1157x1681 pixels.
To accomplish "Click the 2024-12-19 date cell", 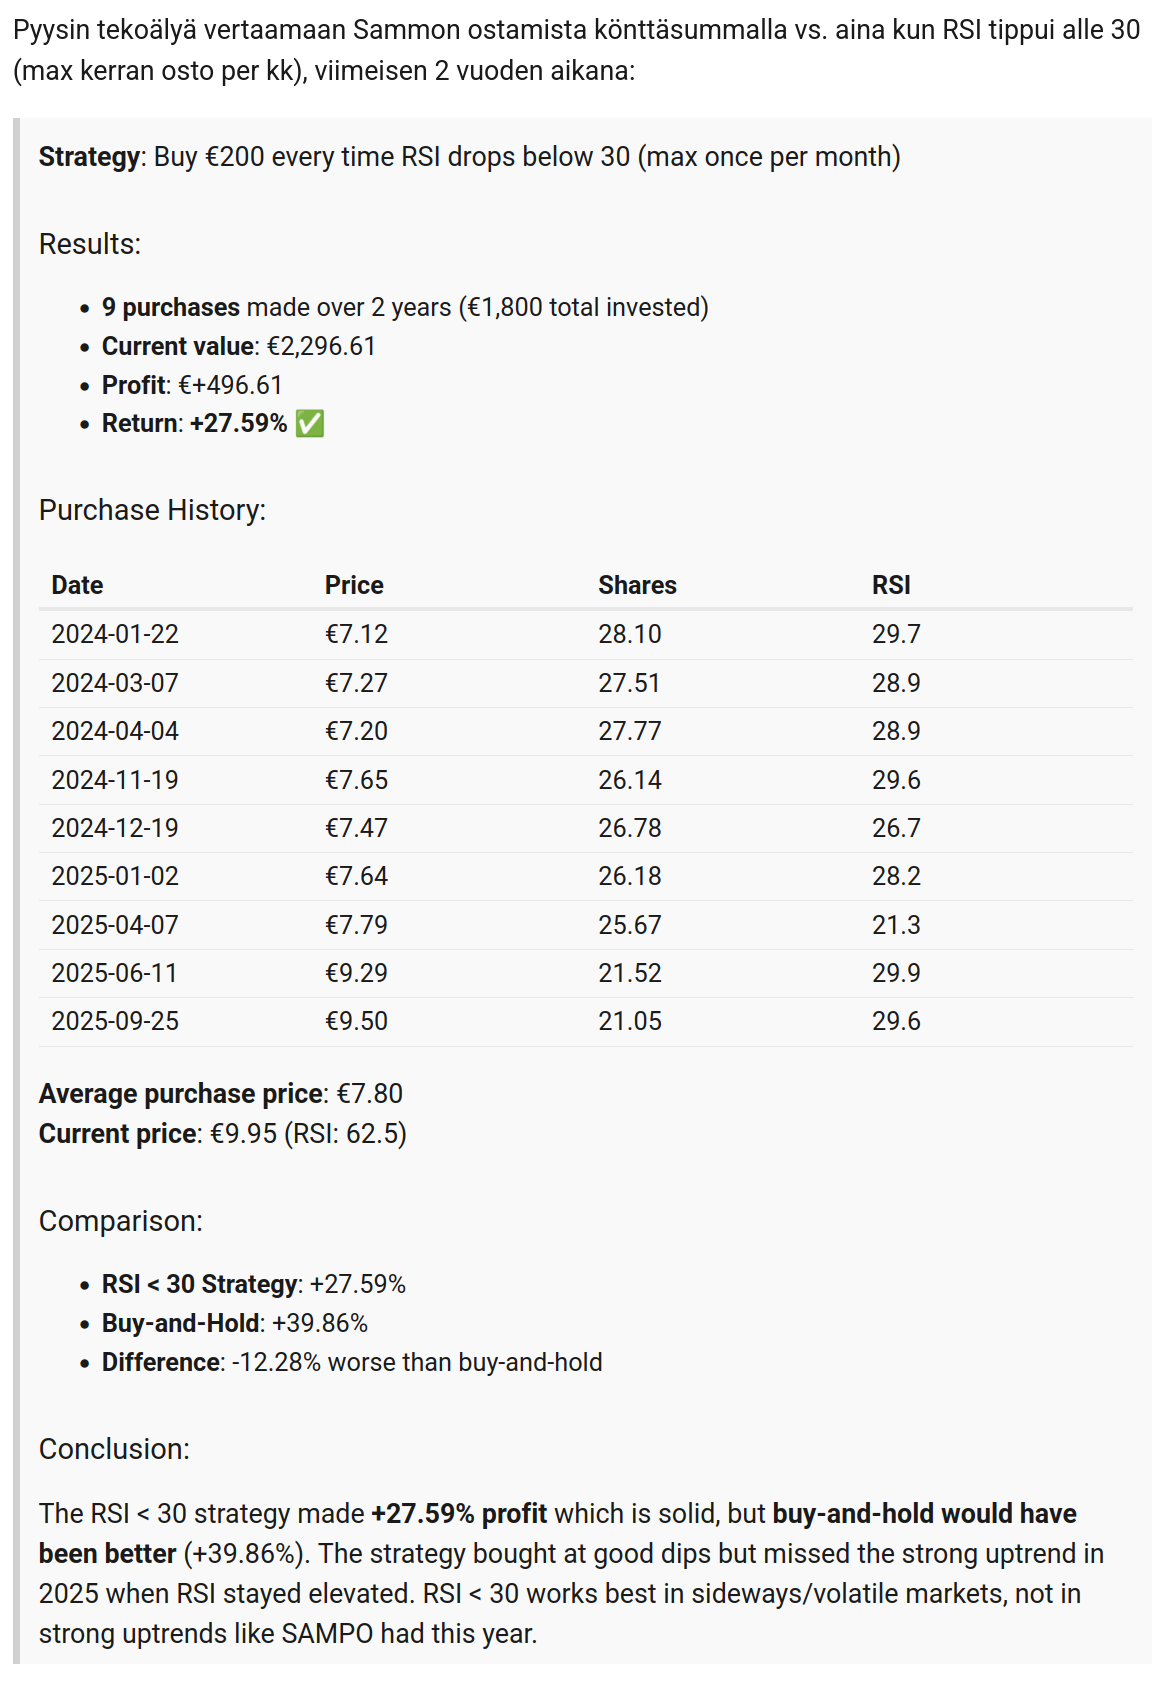I will [x=115, y=828].
